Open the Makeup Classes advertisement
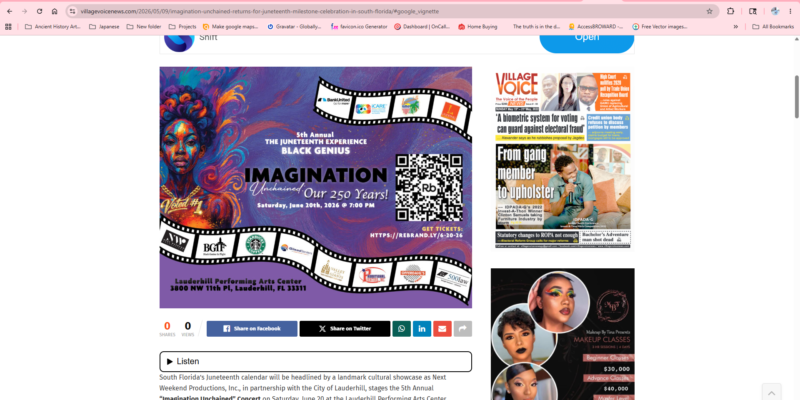 pyautogui.click(x=563, y=334)
